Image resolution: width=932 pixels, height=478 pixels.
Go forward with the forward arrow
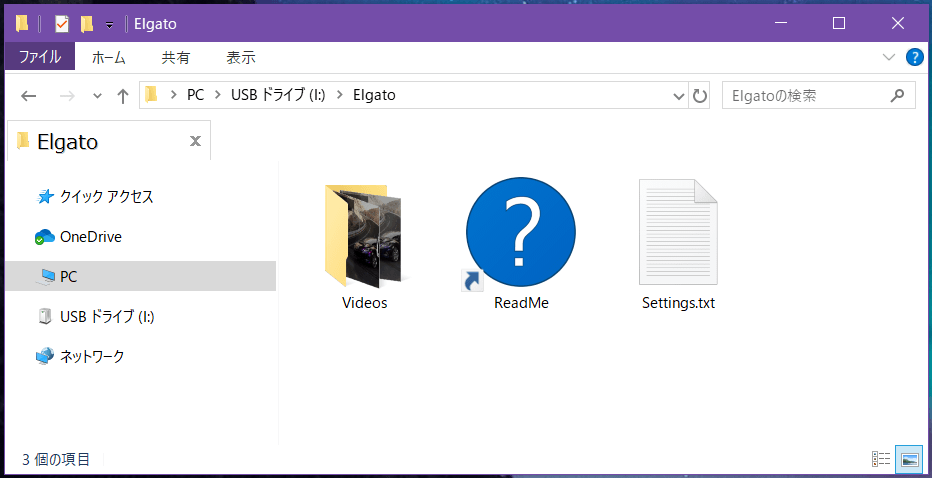click(67, 96)
